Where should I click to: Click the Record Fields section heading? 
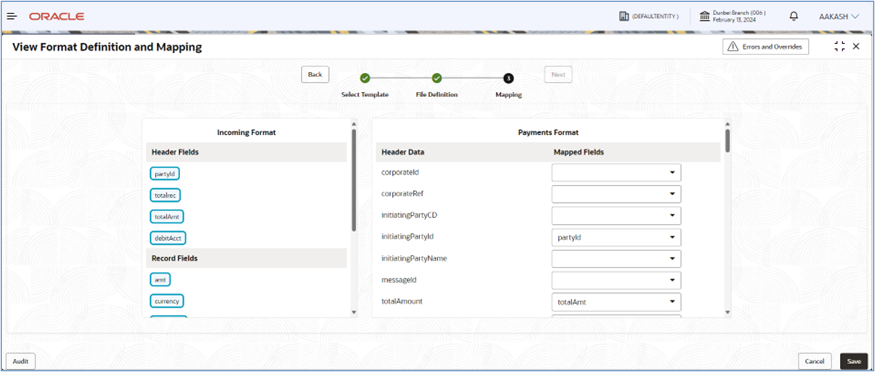(x=175, y=258)
